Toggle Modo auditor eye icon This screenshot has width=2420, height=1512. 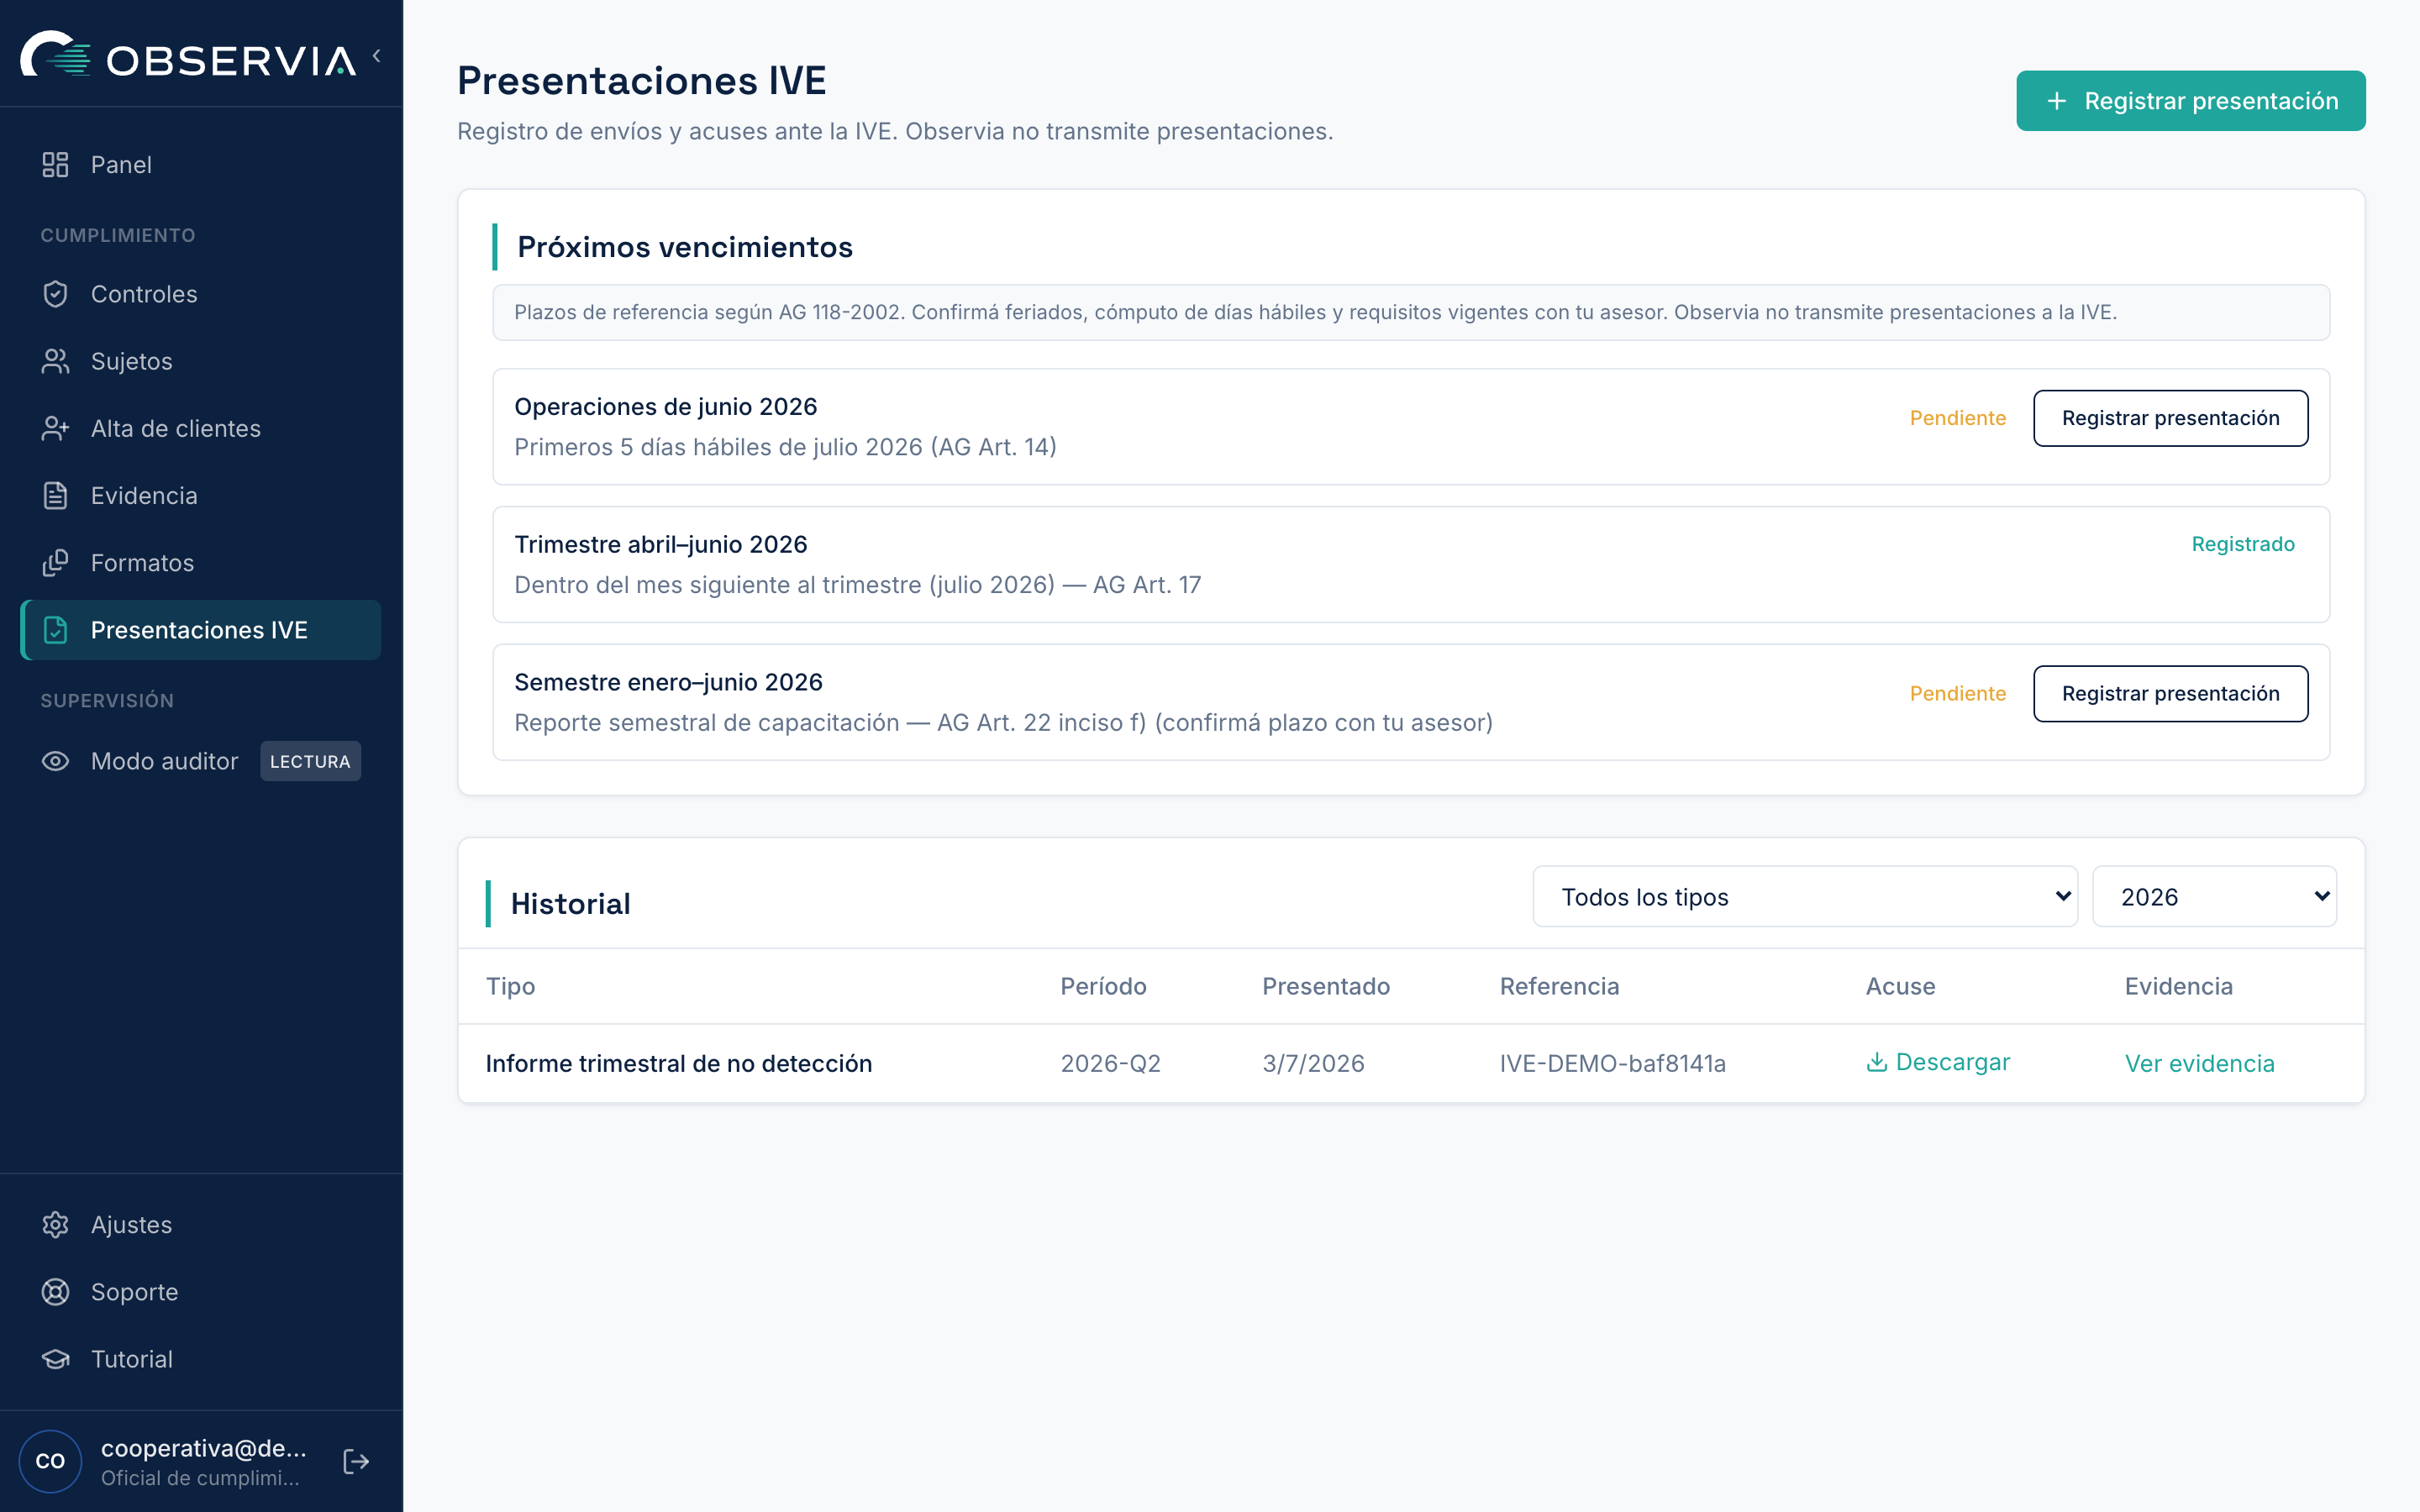55,761
